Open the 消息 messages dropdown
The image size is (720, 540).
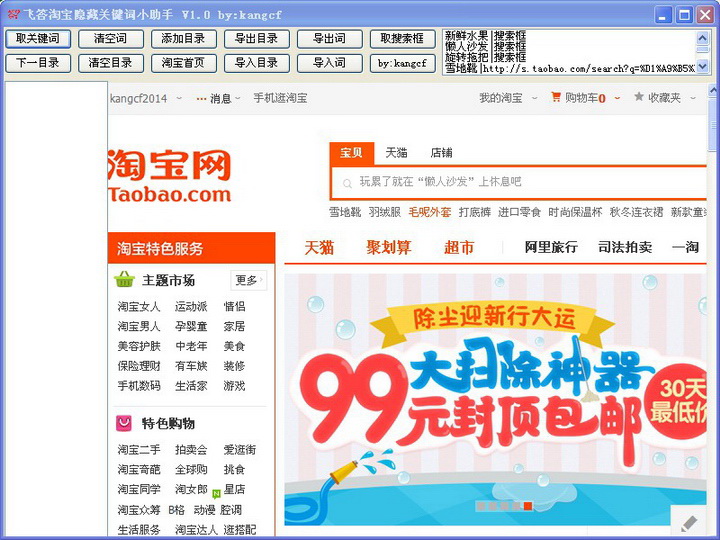coord(219,98)
